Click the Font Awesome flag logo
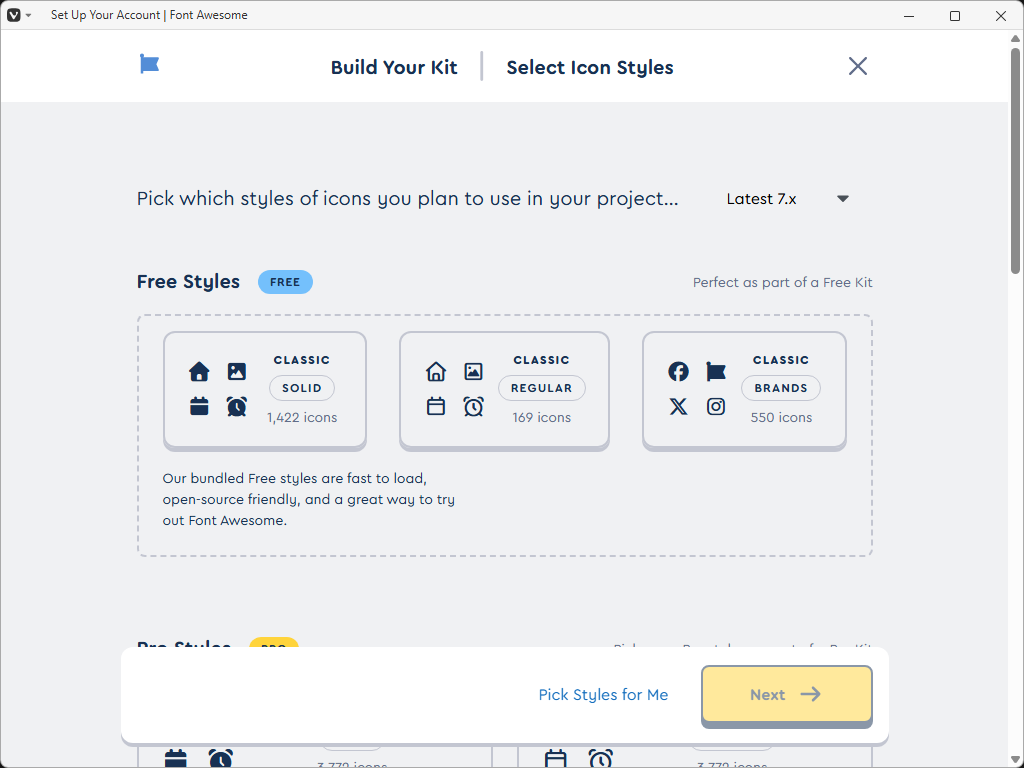The height and width of the screenshot is (768, 1024). (x=150, y=65)
